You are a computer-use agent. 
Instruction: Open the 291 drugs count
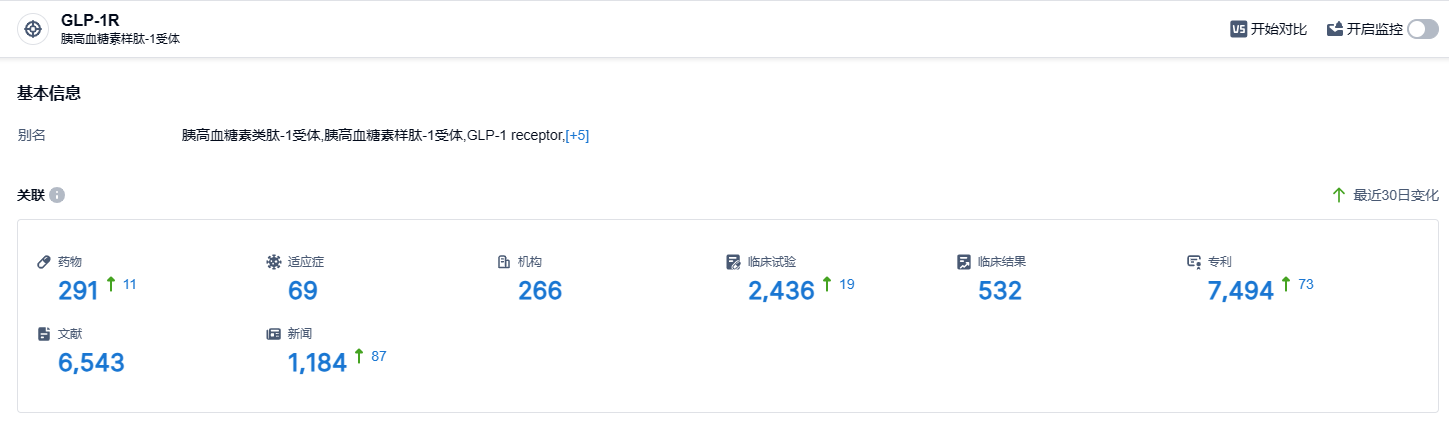click(x=79, y=291)
